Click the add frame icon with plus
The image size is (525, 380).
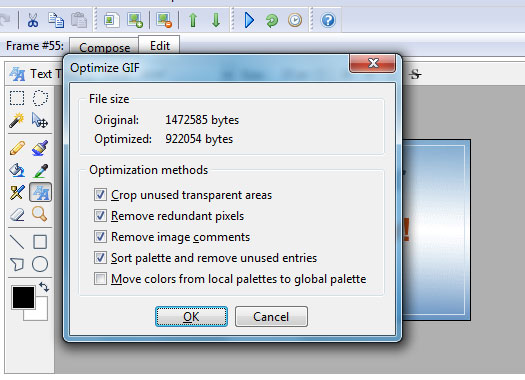(135, 20)
